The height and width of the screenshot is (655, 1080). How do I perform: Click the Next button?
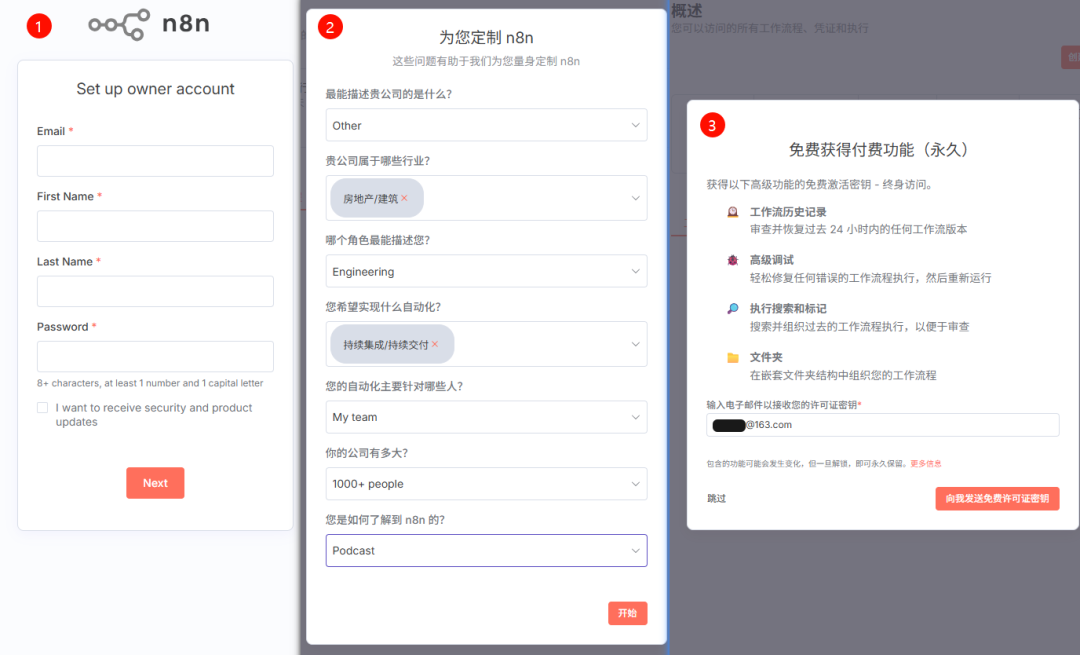(x=155, y=483)
